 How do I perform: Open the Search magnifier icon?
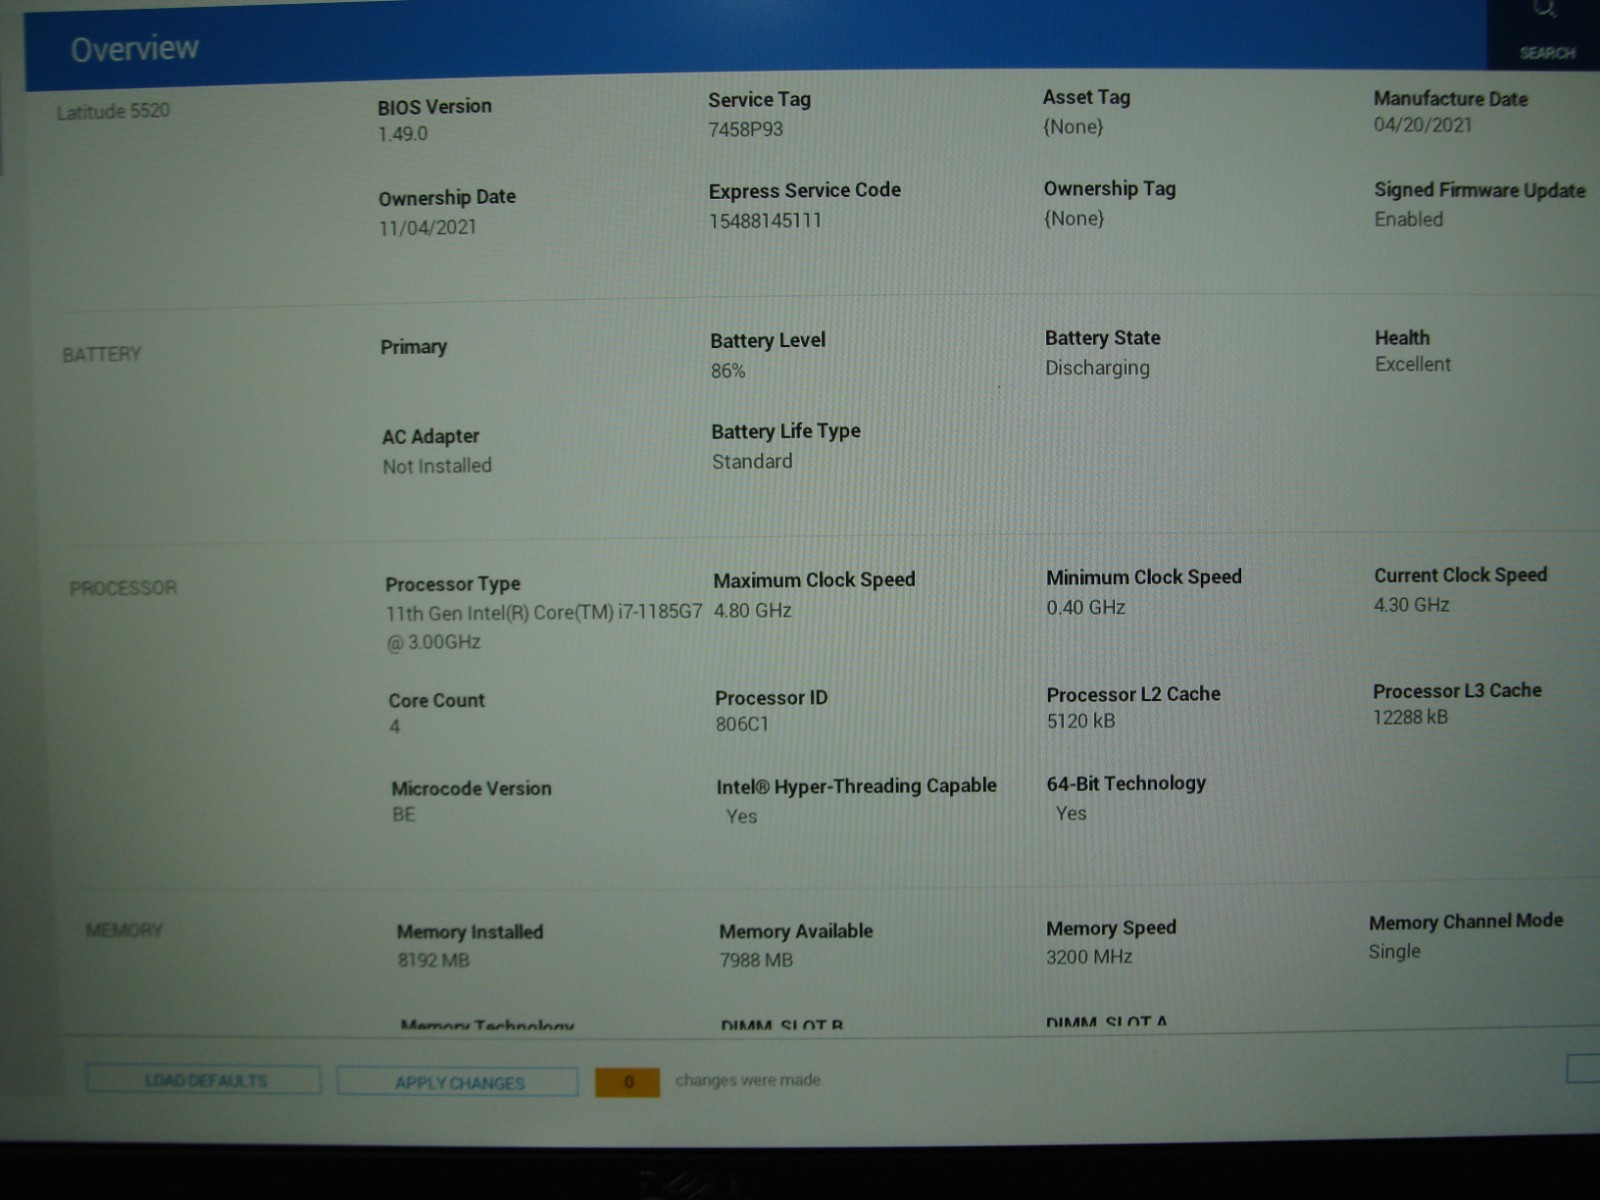click(1545, 10)
